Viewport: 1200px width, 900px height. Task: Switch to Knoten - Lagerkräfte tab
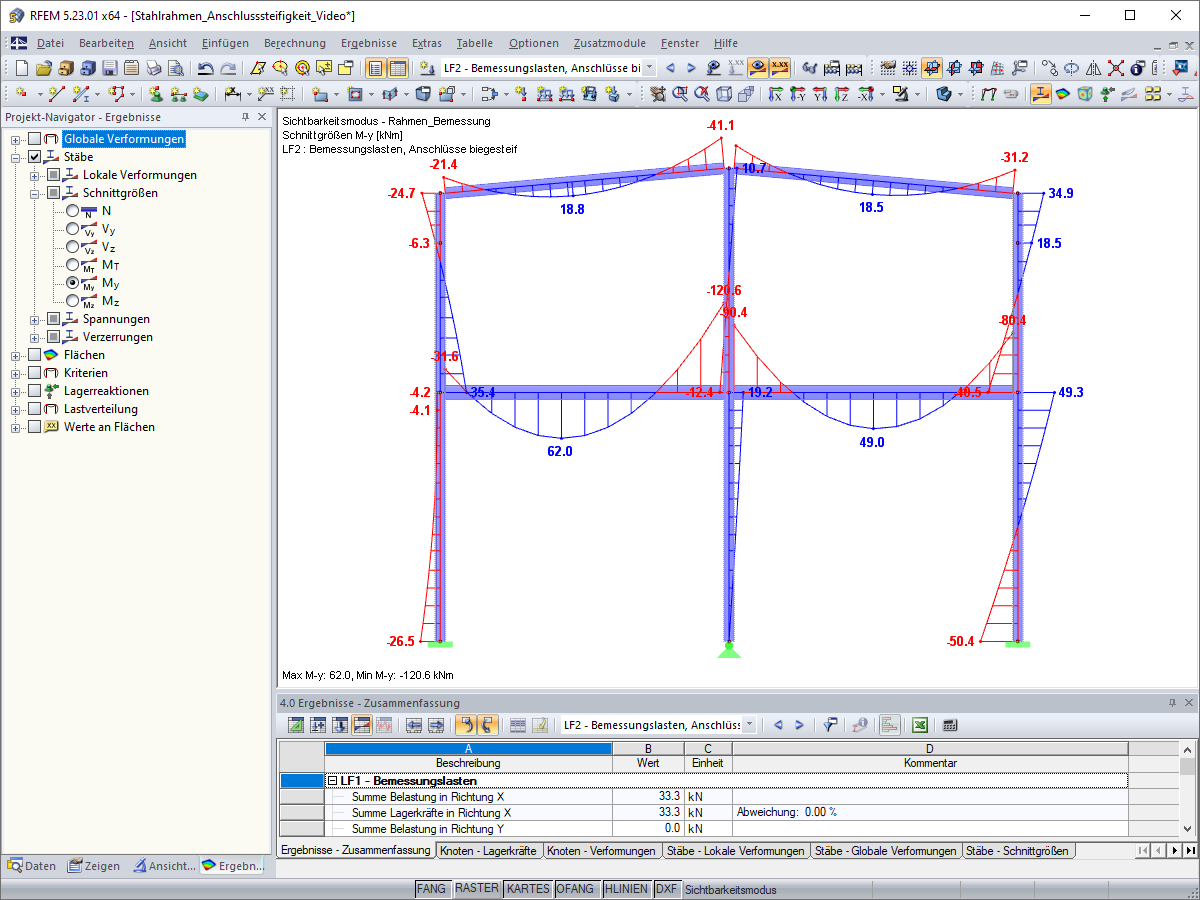489,851
